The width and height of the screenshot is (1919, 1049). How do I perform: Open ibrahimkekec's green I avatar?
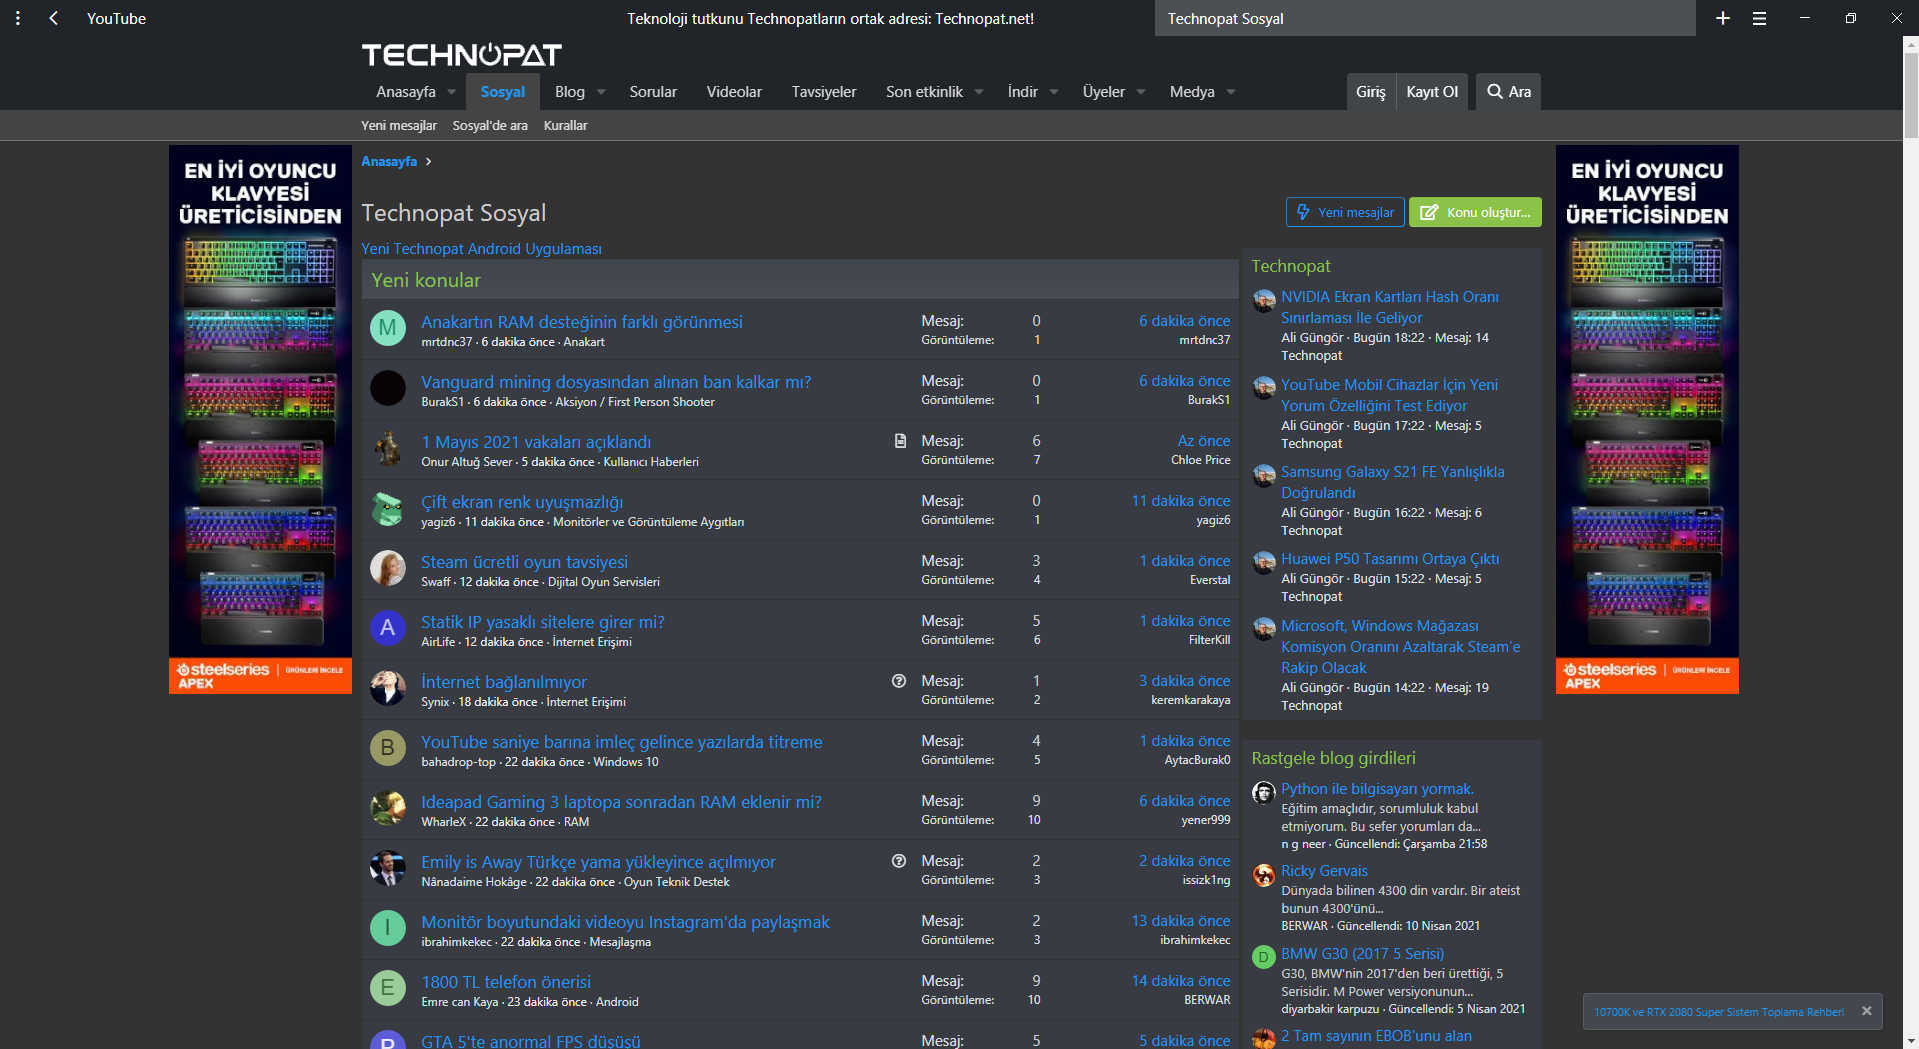tap(388, 928)
